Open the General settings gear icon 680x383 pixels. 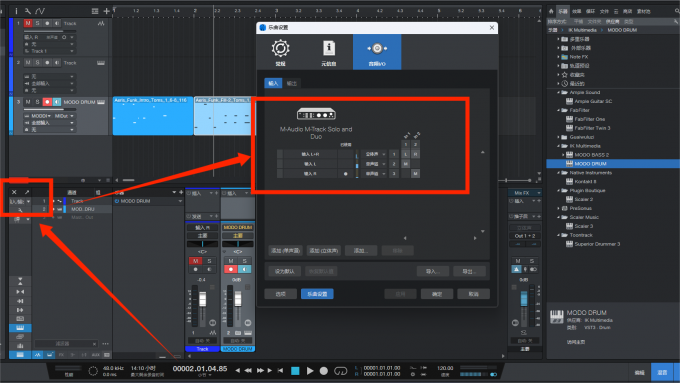coord(280,48)
